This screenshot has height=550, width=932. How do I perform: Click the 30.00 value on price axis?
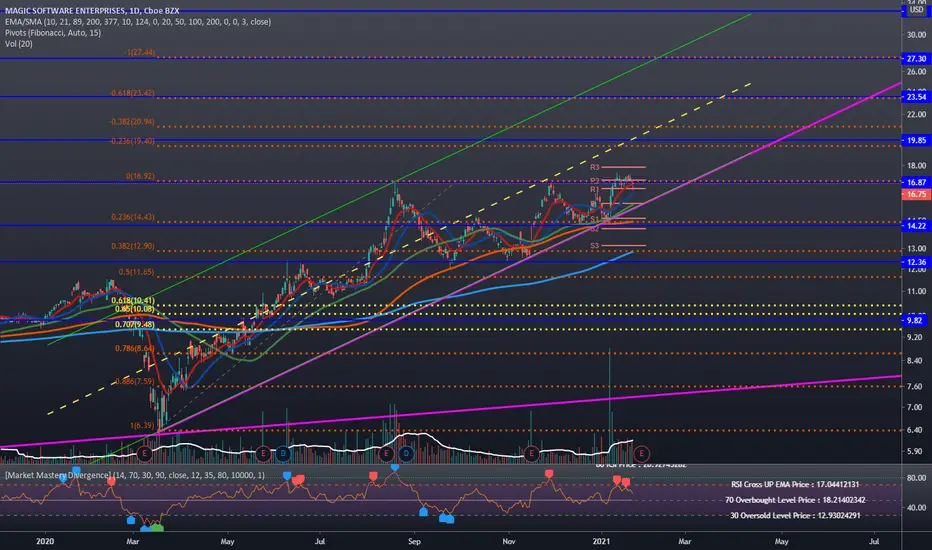pos(916,35)
